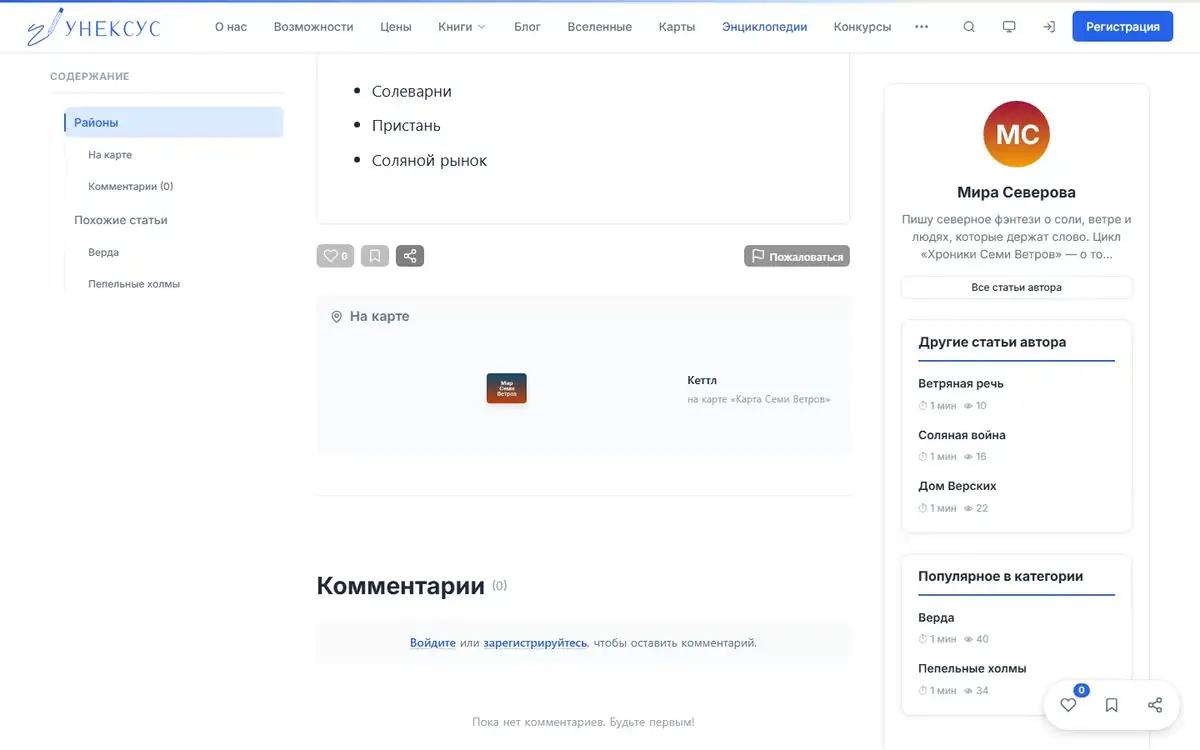Image resolution: width=1200 pixels, height=750 pixels.
Task: Open the О нас menu item
Action: (231, 27)
